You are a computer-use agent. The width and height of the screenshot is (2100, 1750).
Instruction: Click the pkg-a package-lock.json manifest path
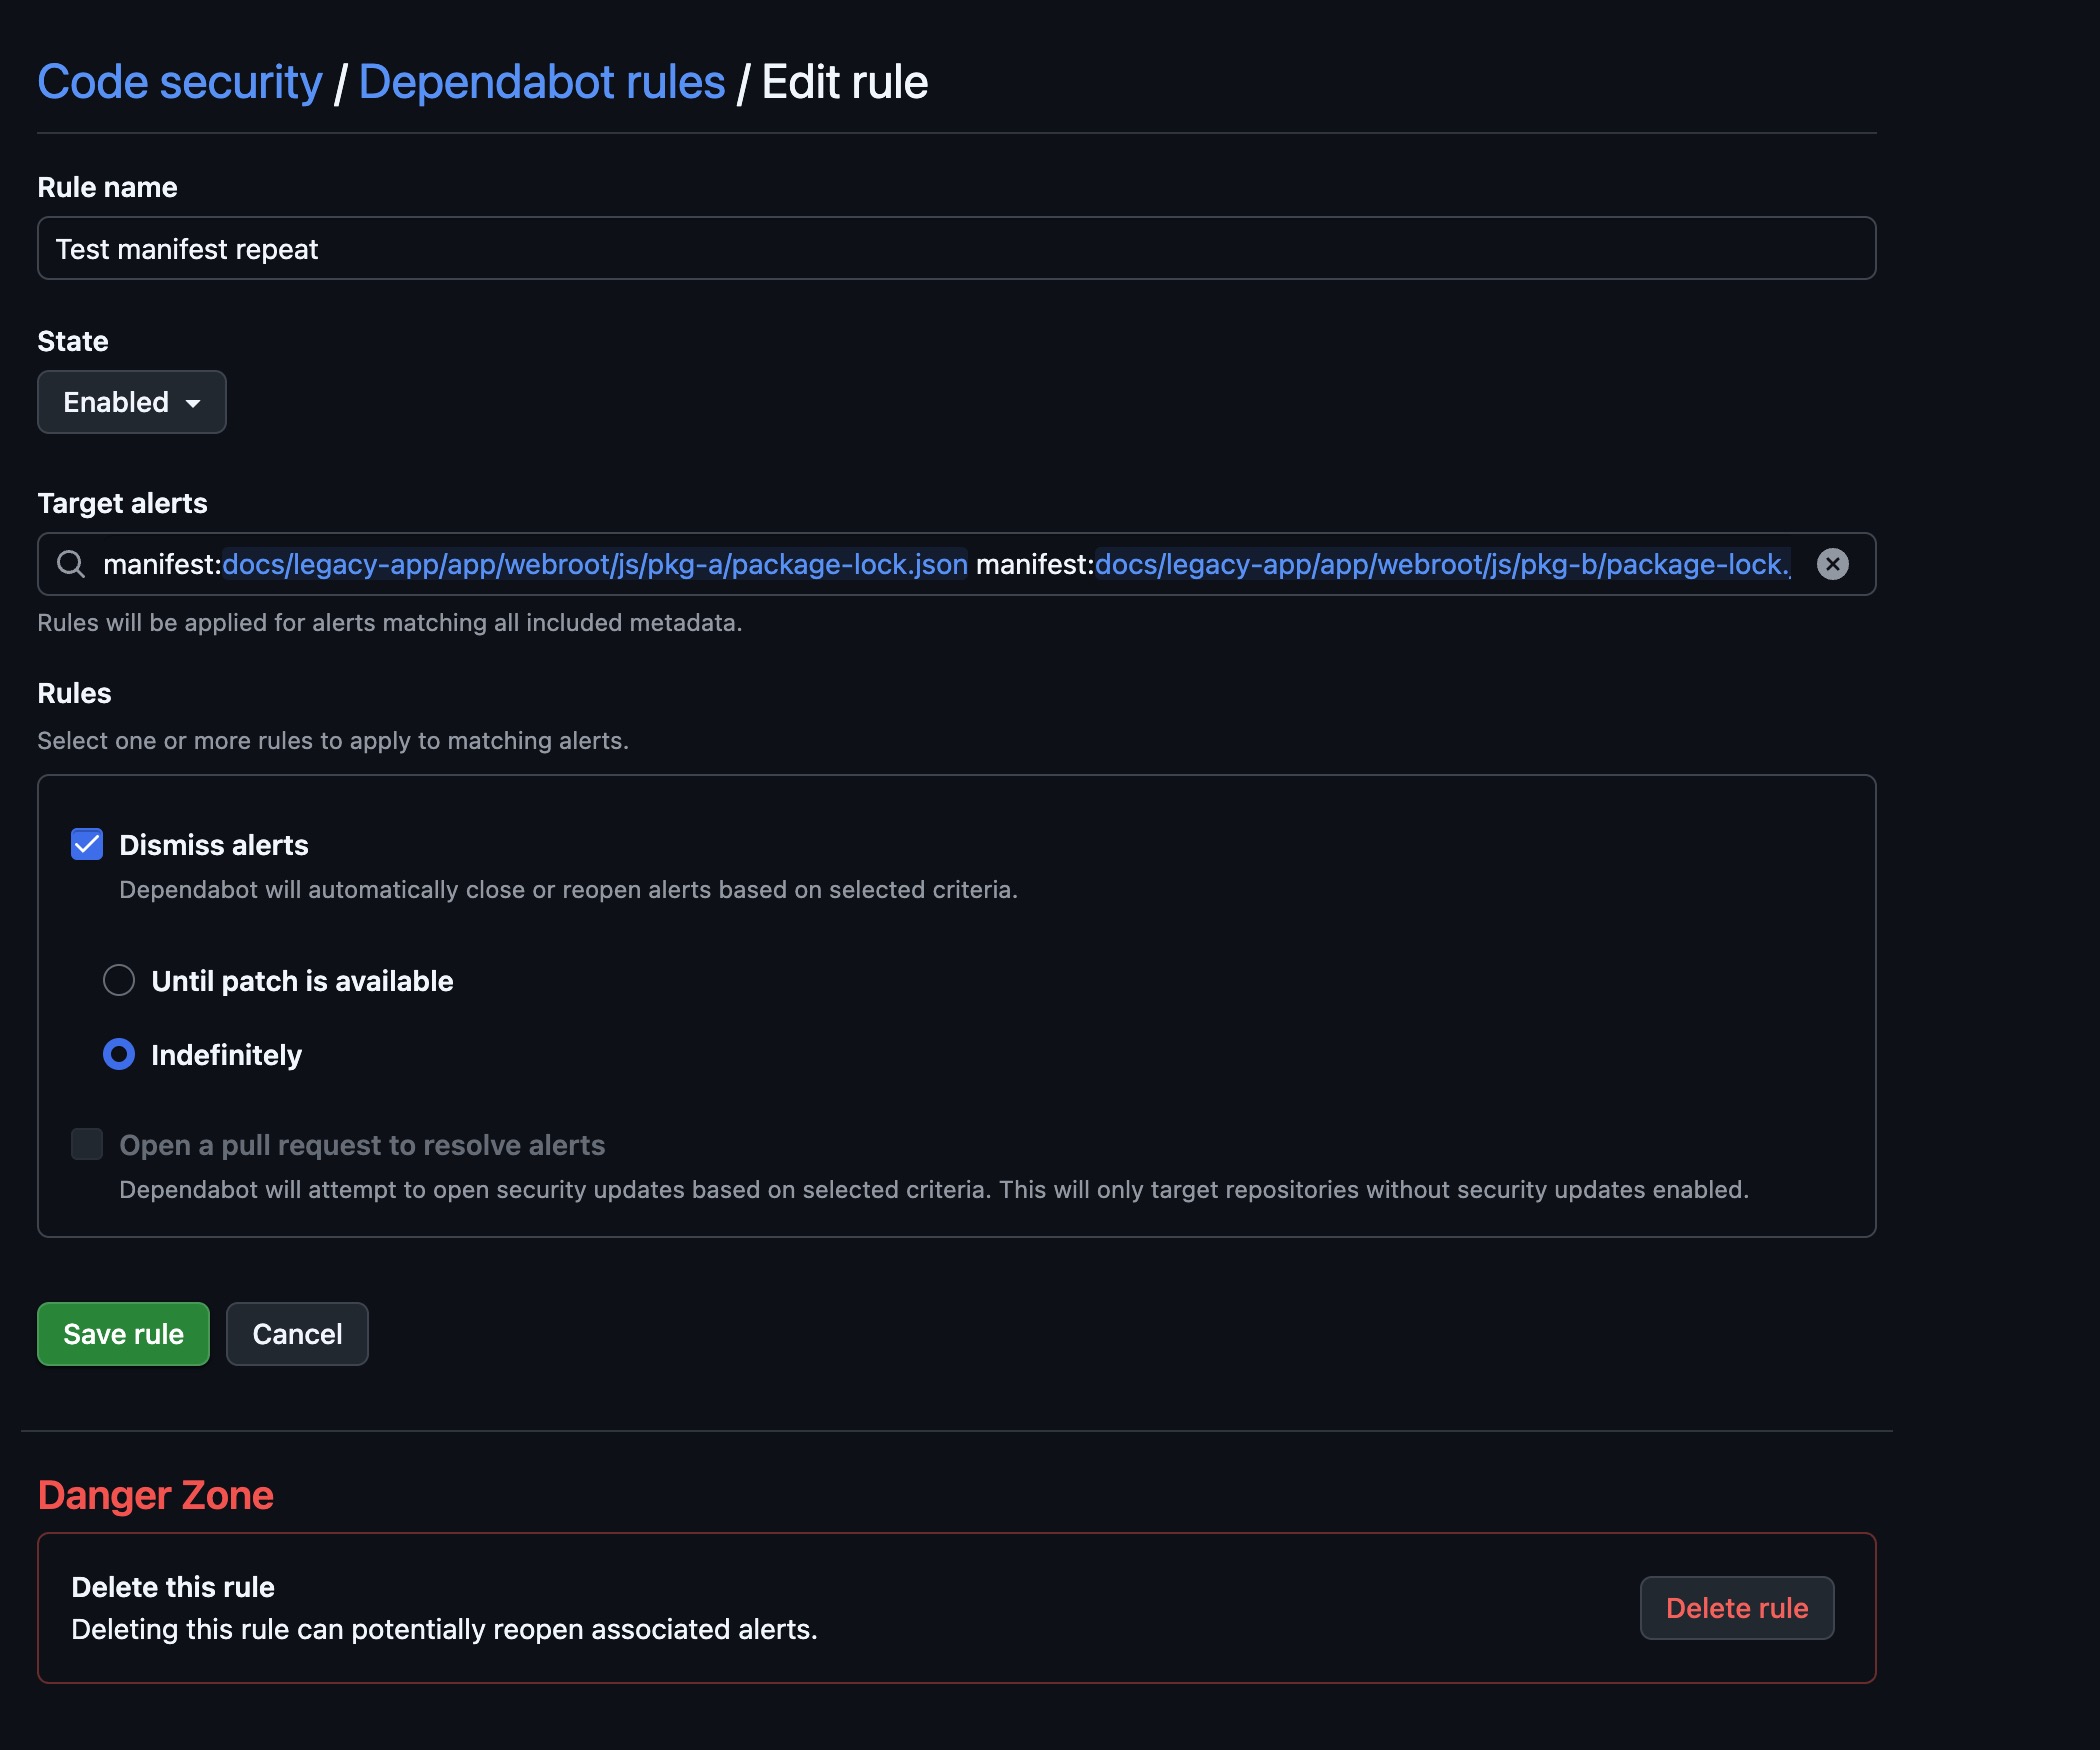595,564
